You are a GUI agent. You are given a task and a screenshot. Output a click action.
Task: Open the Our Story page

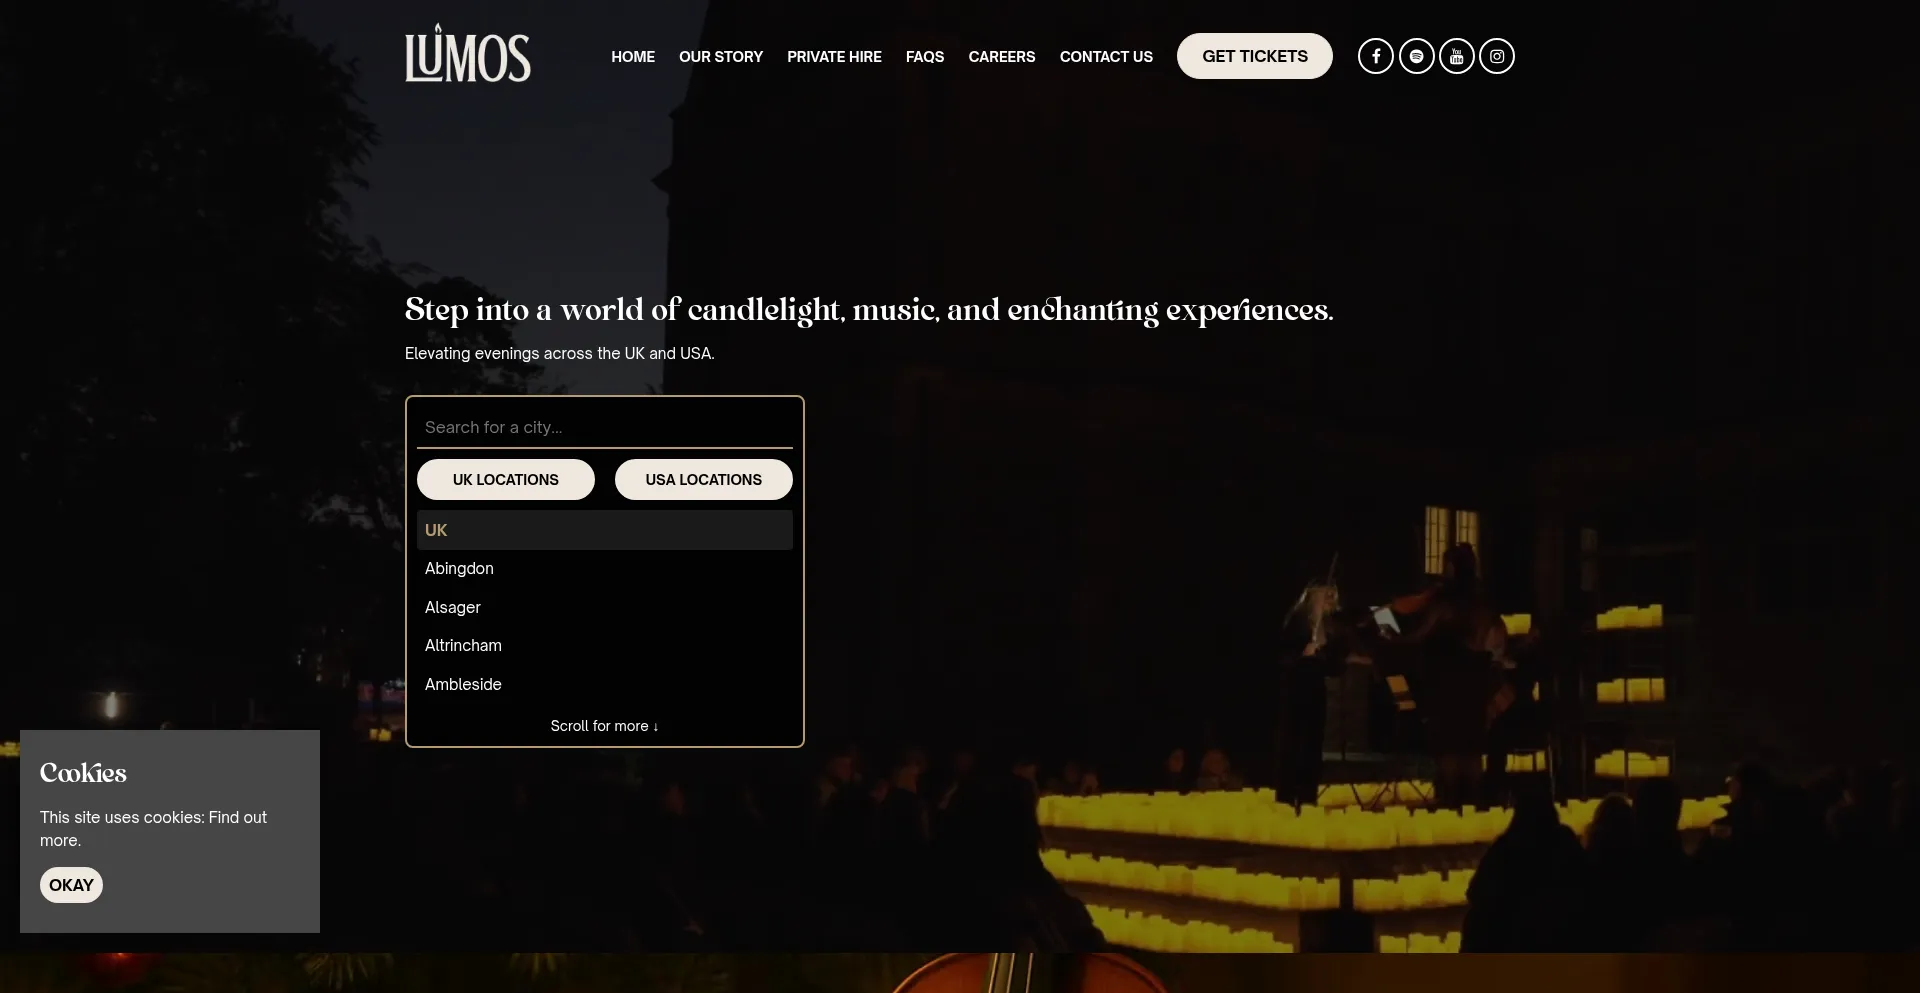[x=721, y=57]
